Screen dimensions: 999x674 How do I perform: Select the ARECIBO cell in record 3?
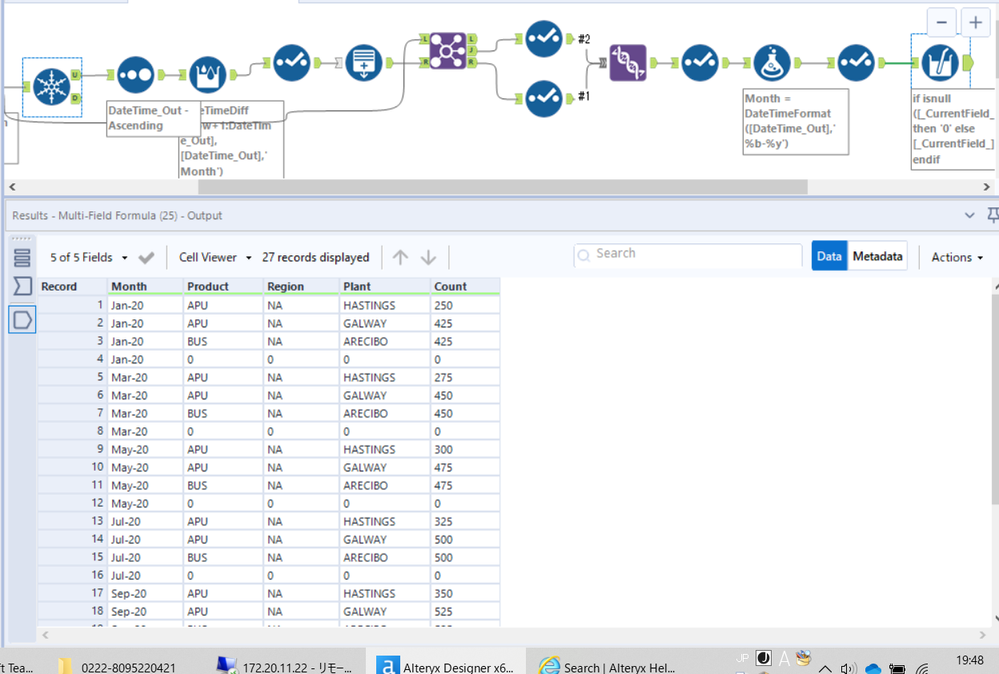[x=385, y=341]
